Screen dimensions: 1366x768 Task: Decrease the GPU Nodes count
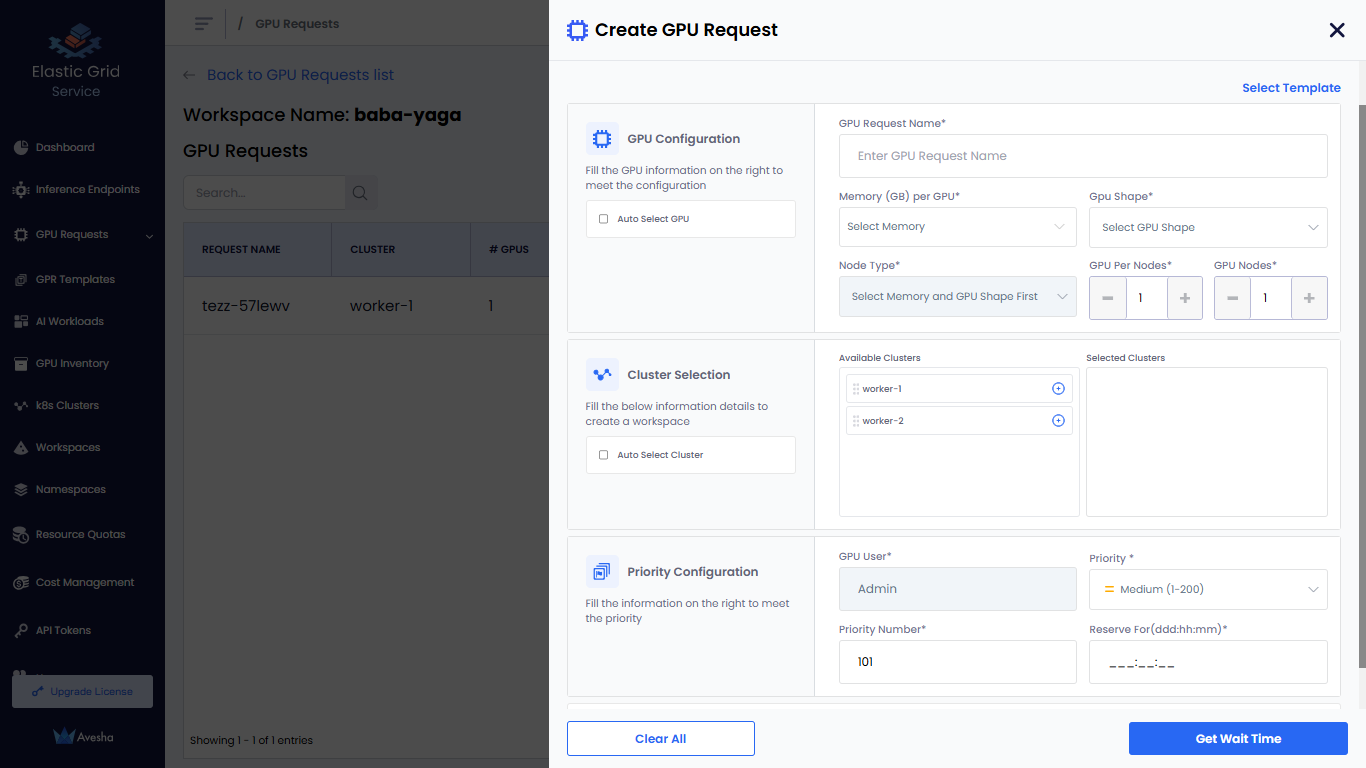(x=1232, y=298)
